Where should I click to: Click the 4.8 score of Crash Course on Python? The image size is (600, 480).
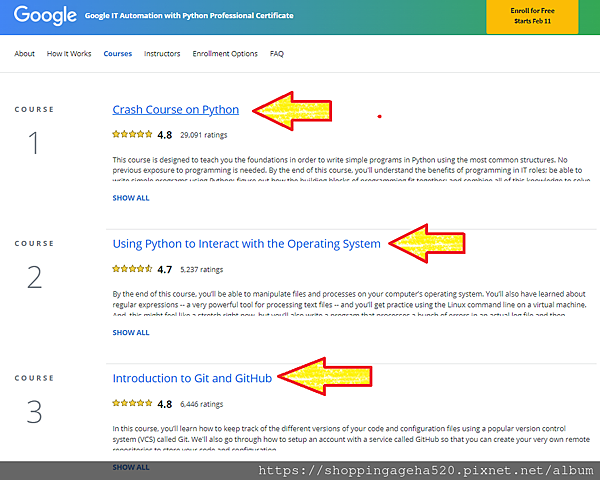click(x=165, y=135)
